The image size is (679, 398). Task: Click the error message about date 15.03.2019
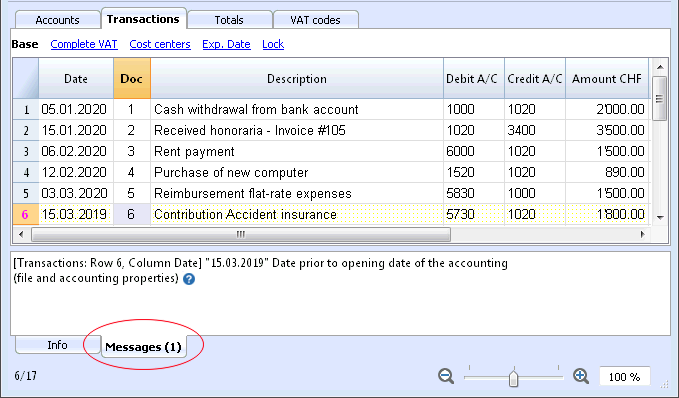pos(260,271)
